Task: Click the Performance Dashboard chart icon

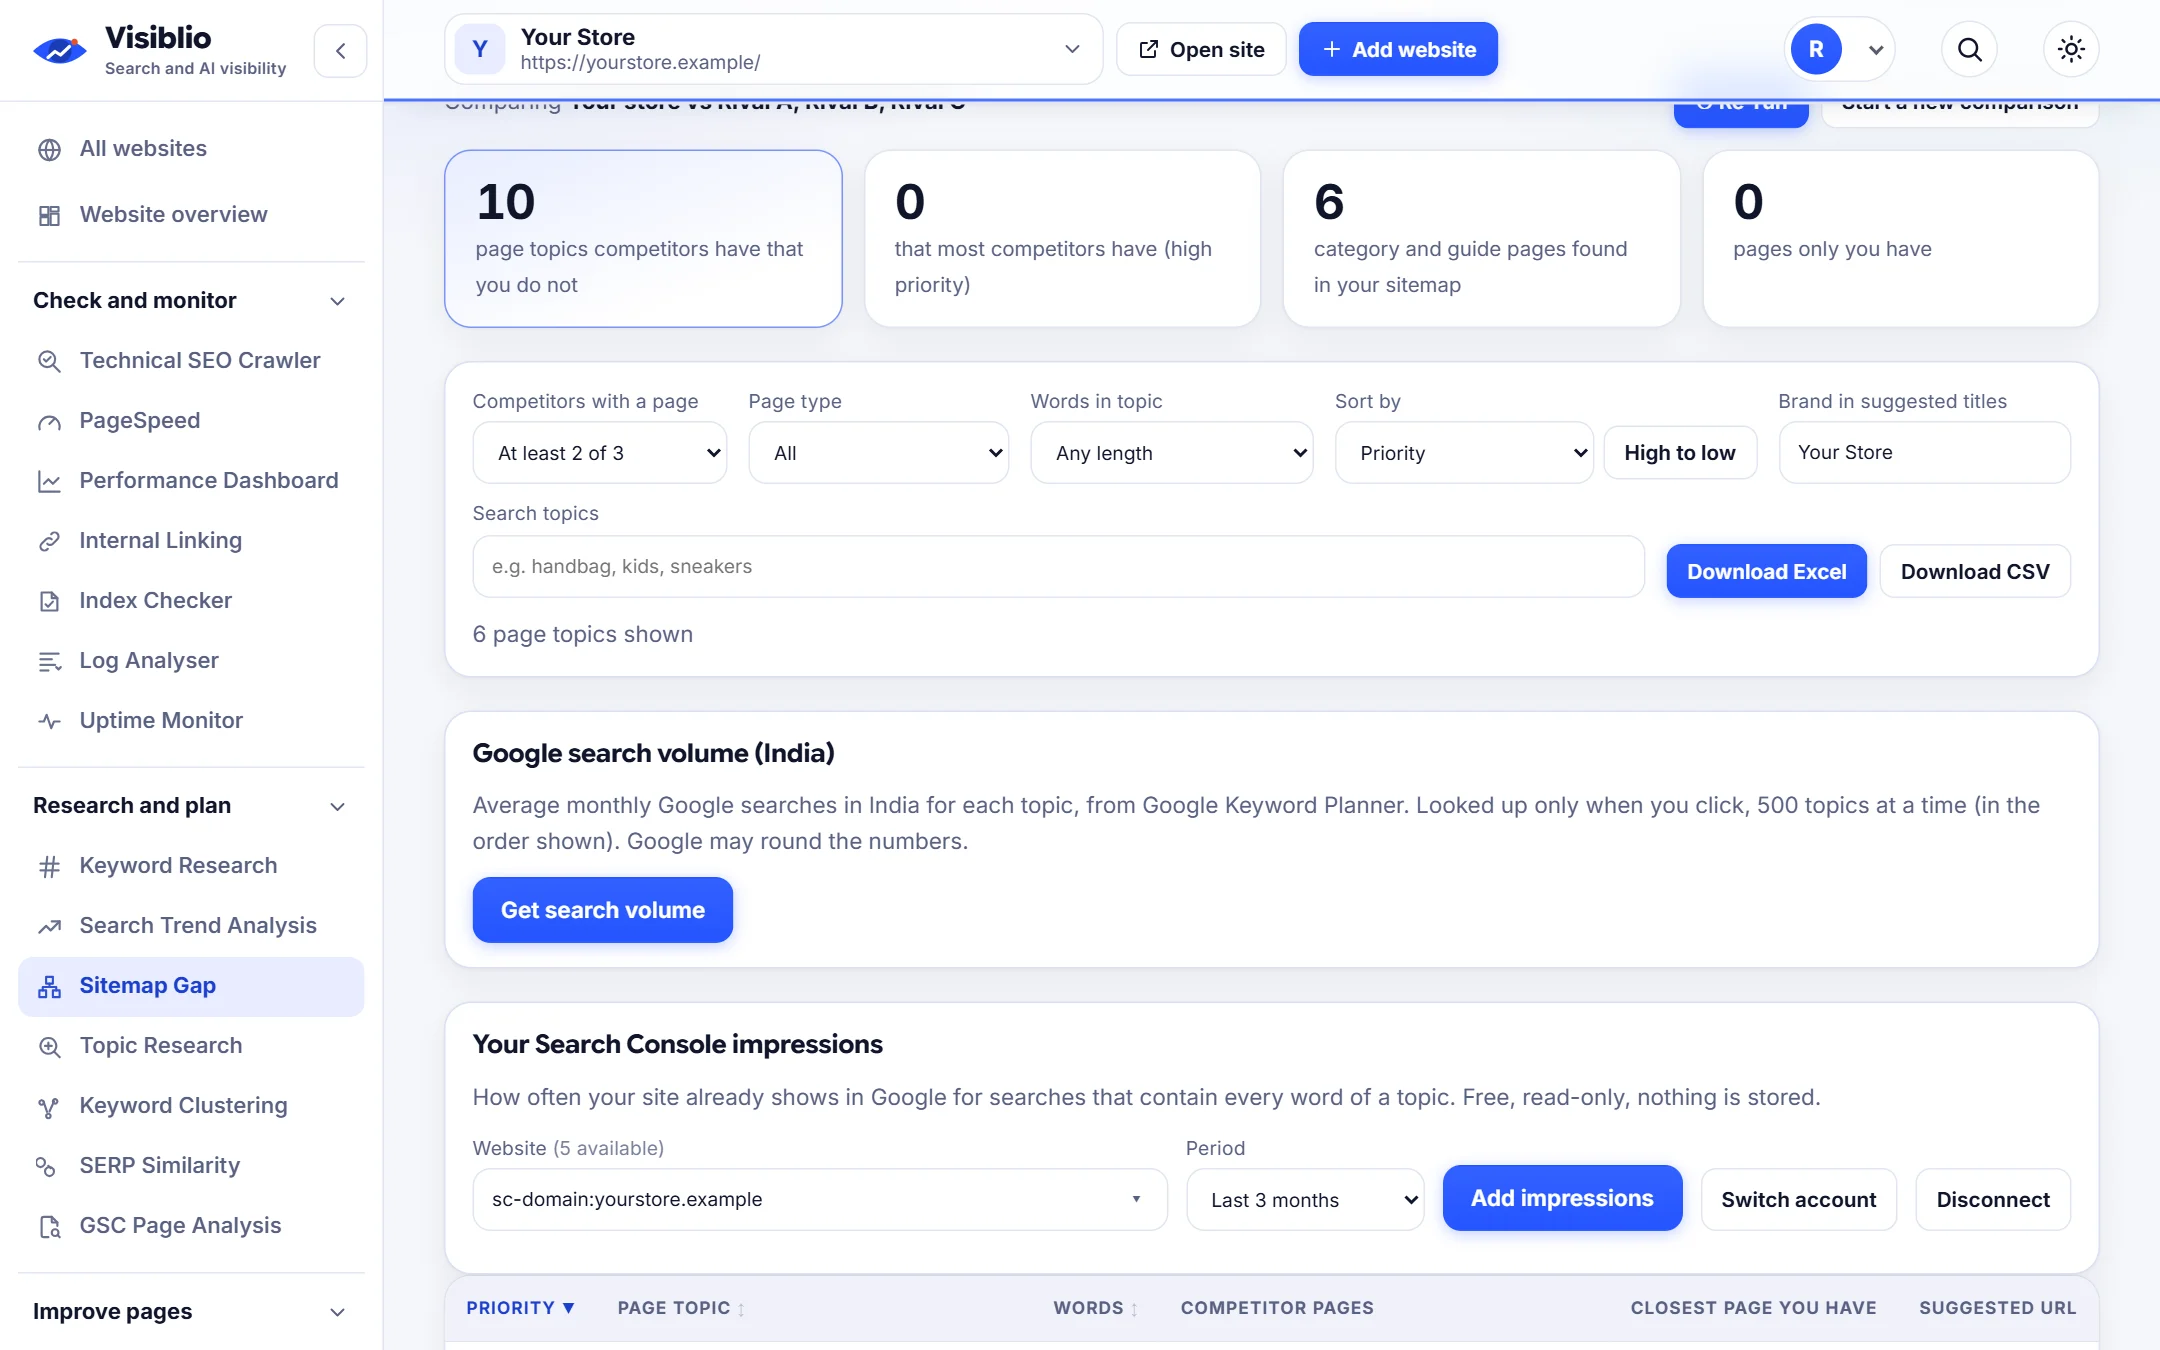Action: [x=49, y=481]
